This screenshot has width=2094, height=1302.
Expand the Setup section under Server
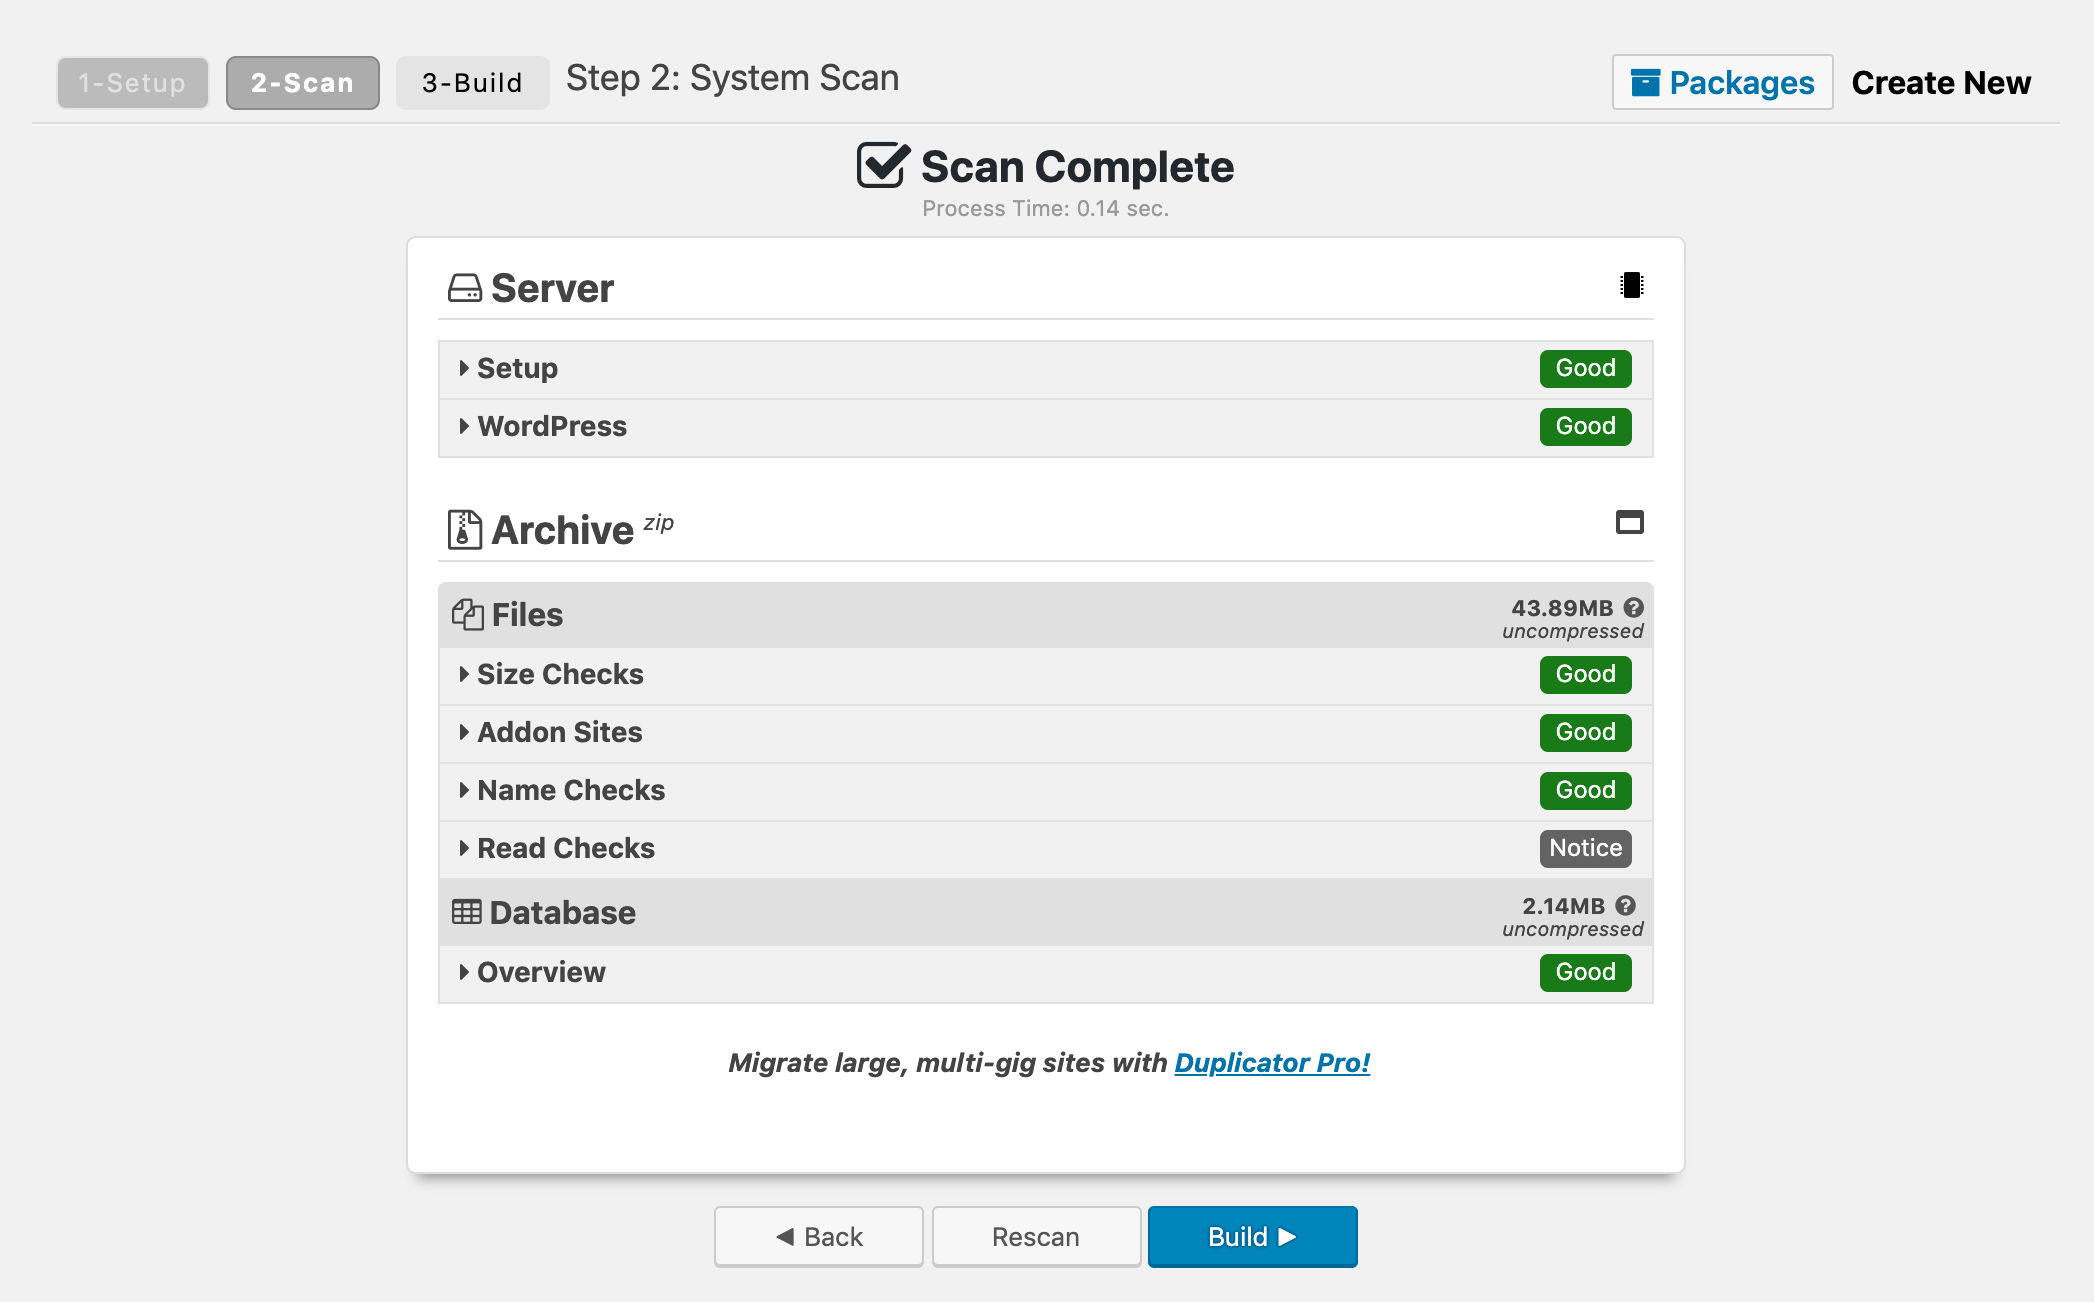pos(518,368)
